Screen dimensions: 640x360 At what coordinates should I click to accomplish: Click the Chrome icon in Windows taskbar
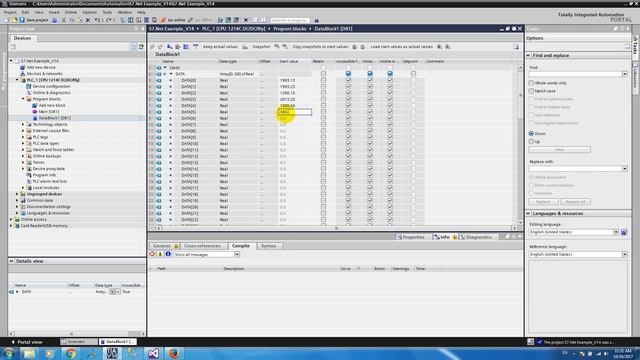pos(71,353)
